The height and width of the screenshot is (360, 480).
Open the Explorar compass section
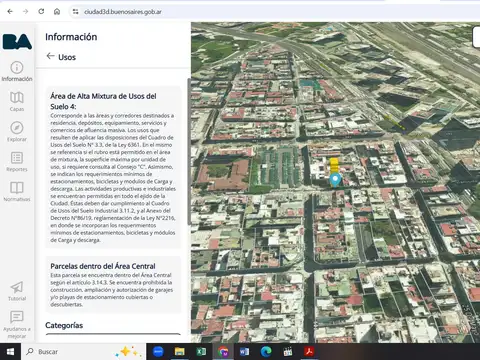[17, 131]
